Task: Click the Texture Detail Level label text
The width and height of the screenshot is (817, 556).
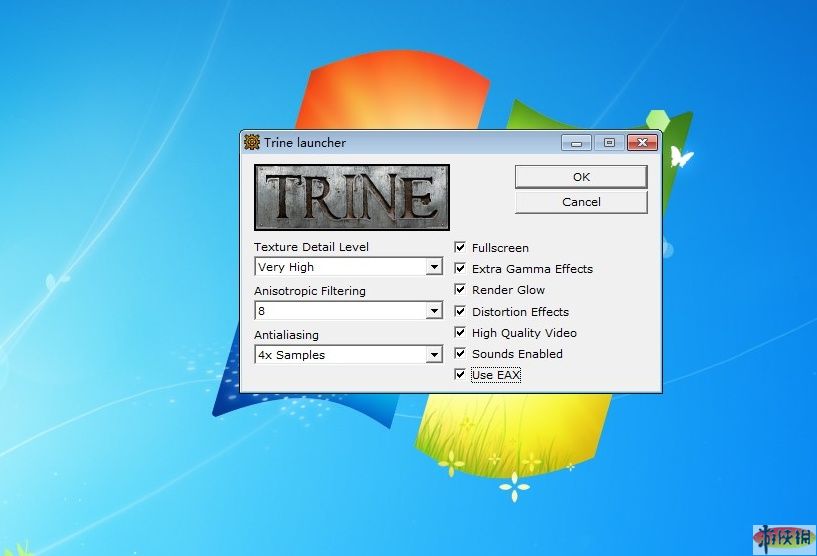Action: click(x=311, y=247)
